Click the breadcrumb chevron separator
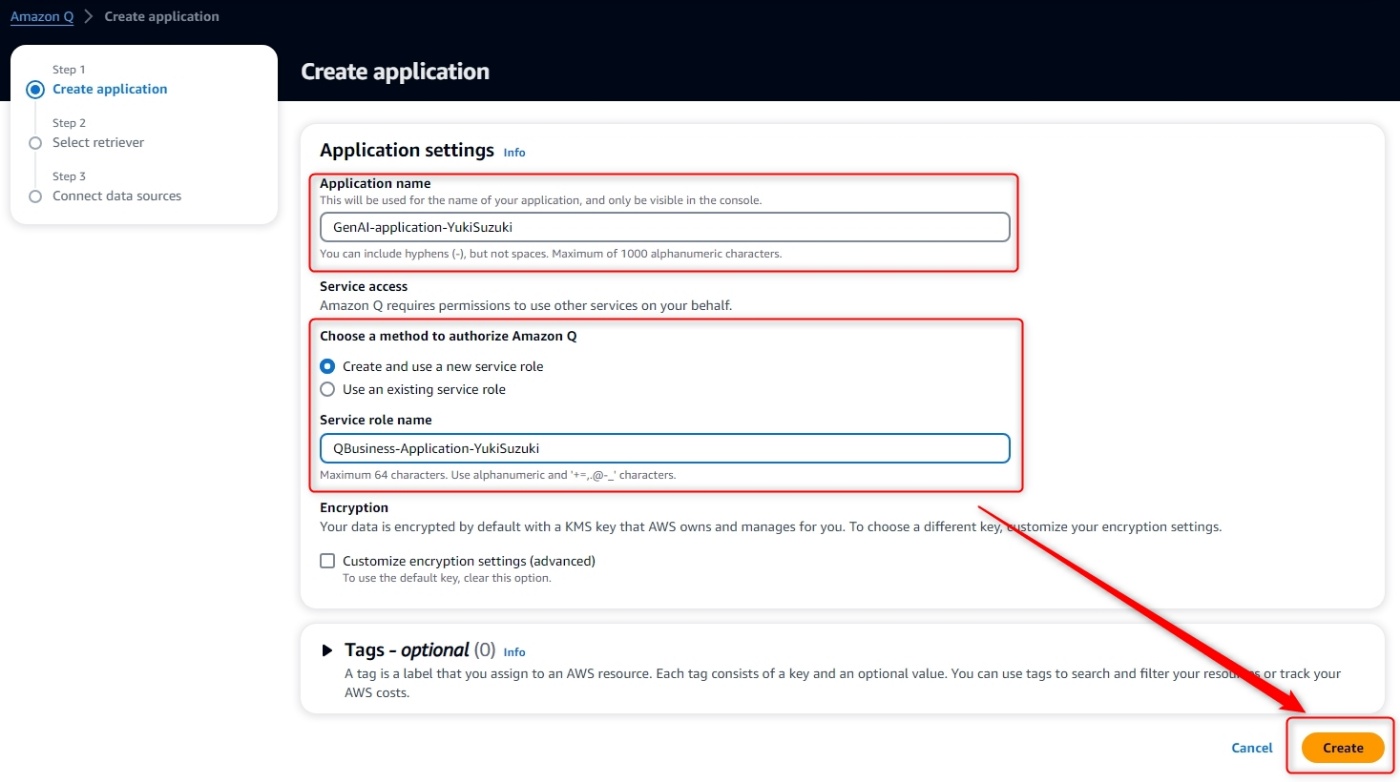 pyautogui.click(x=89, y=17)
